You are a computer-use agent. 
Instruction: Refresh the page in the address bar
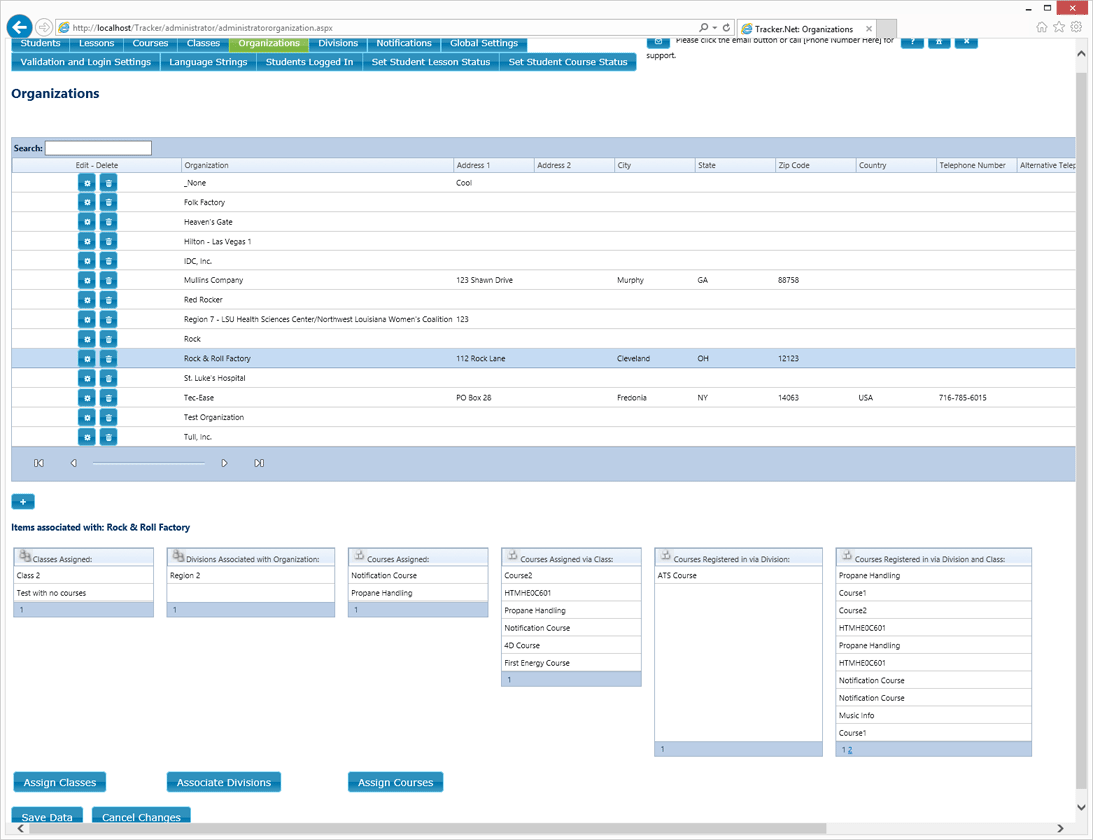tap(726, 28)
